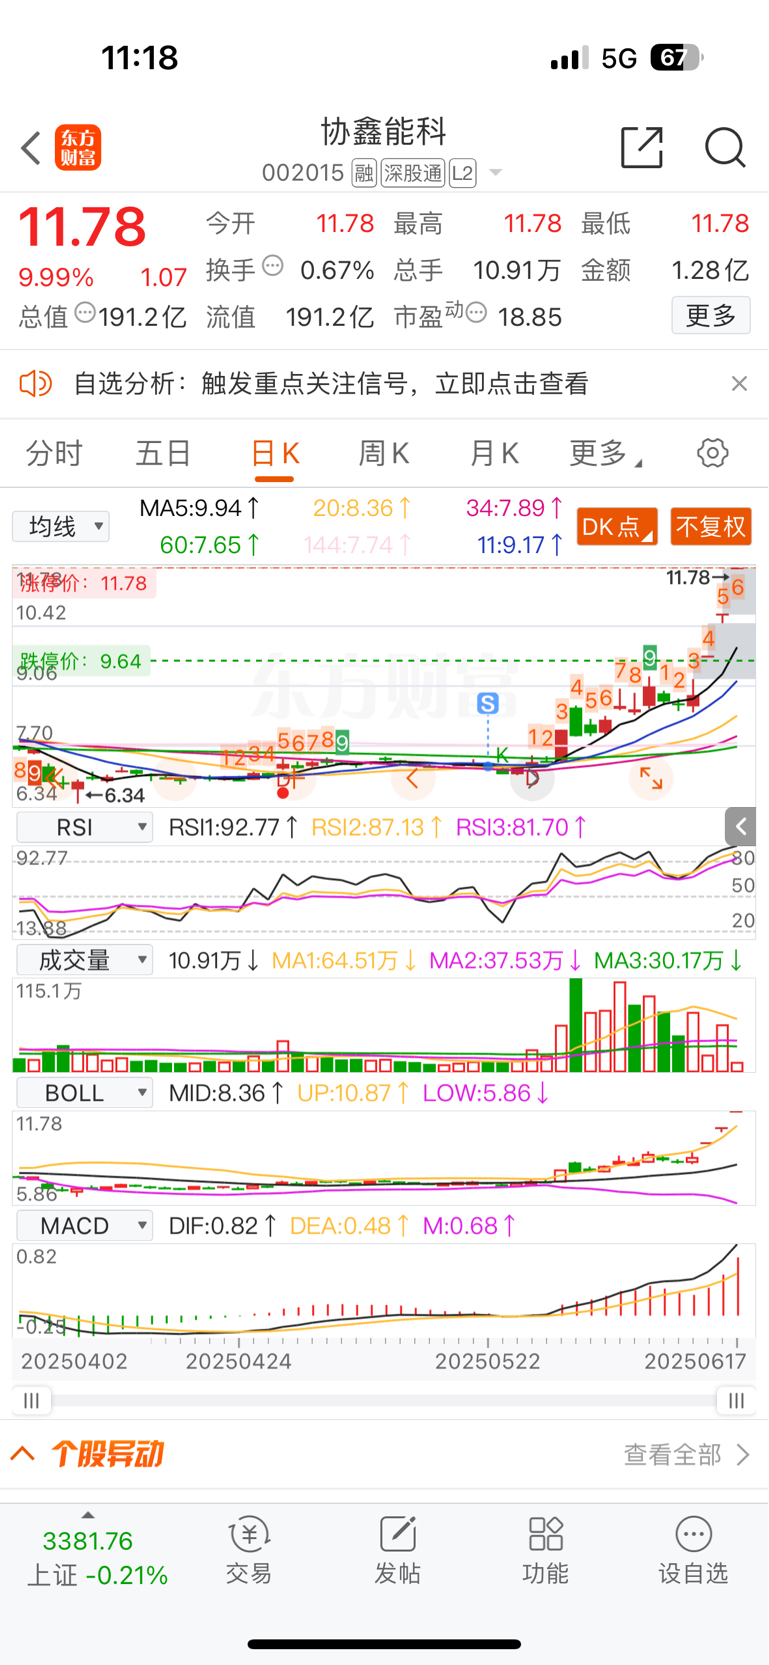Tap the RSI1:92.77 value
This screenshot has height=1665, width=769.
pos(233,827)
